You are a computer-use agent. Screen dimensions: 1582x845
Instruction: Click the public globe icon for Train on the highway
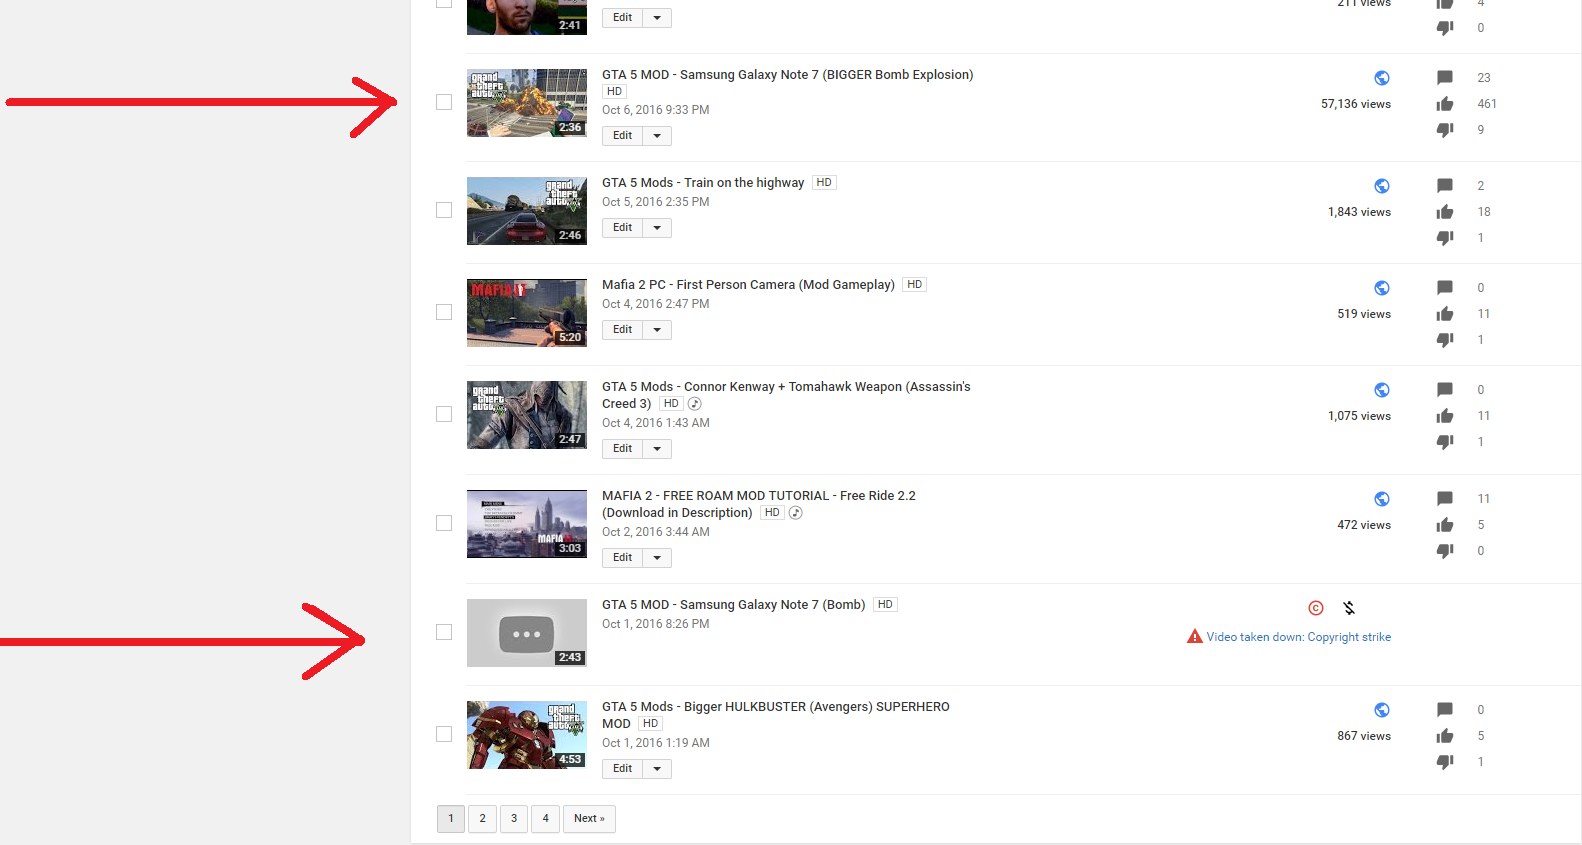click(1382, 186)
